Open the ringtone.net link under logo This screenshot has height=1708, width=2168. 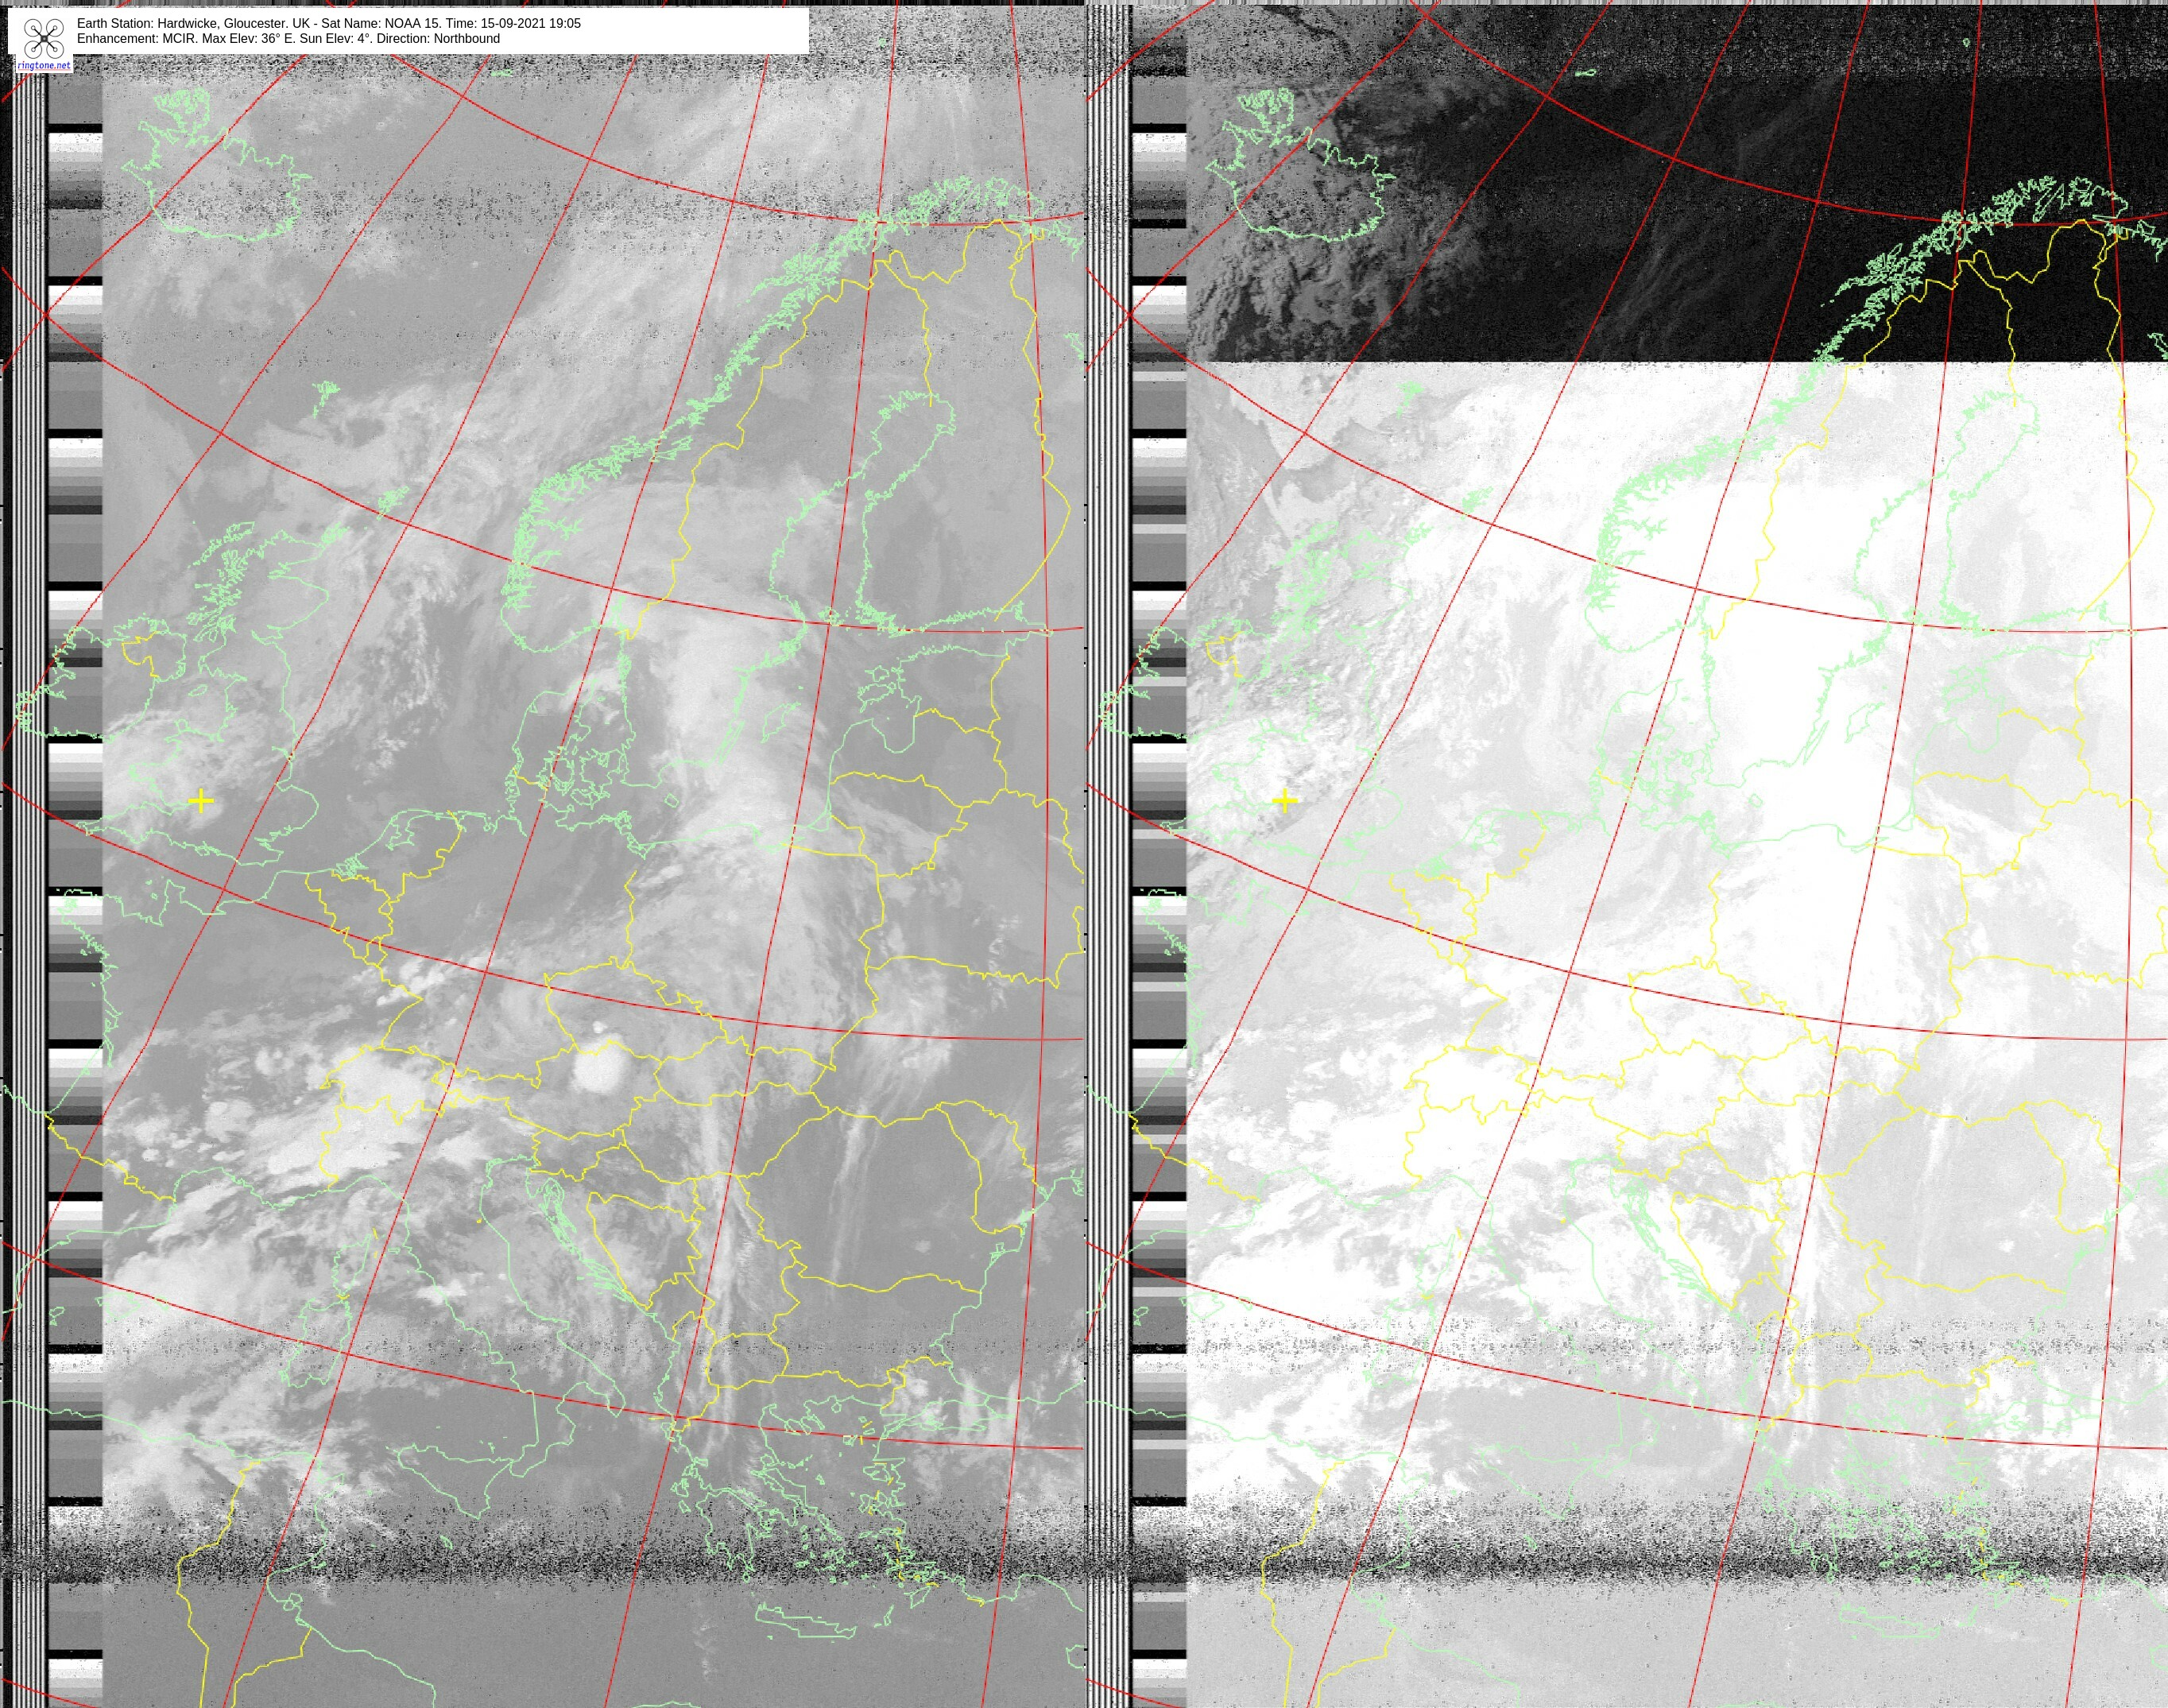coord(44,66)
